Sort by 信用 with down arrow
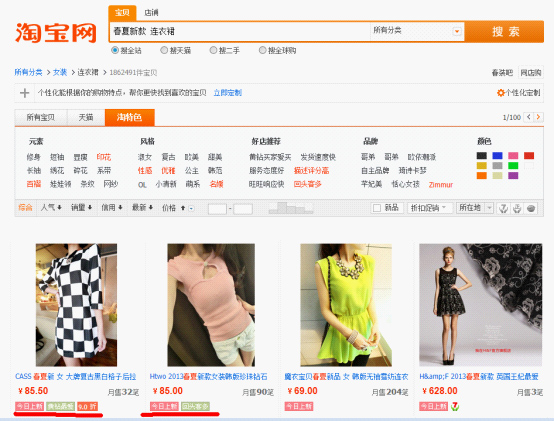This screenshot has height=421, width=554. (x=112, y=208)
